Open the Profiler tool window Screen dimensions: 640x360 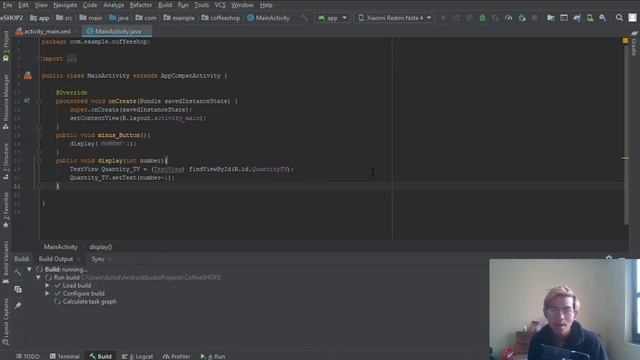[176, 356]
